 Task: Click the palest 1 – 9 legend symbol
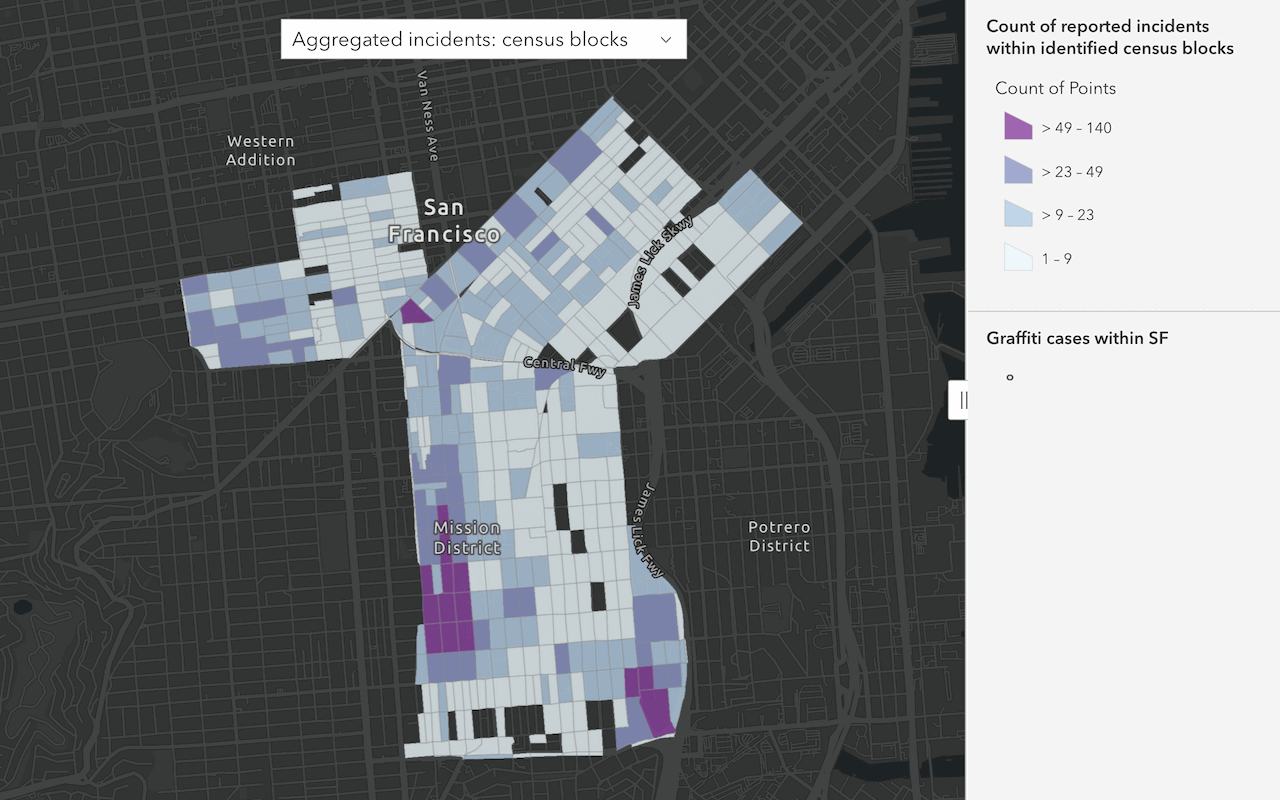click(1018, 258)
